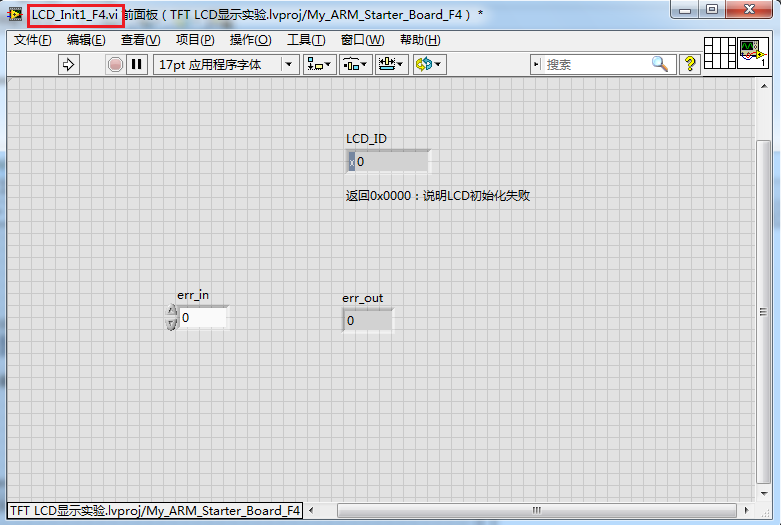Click the err_in numeric field
The width and height of the screenshot is (781, 525).
(203, 317)
